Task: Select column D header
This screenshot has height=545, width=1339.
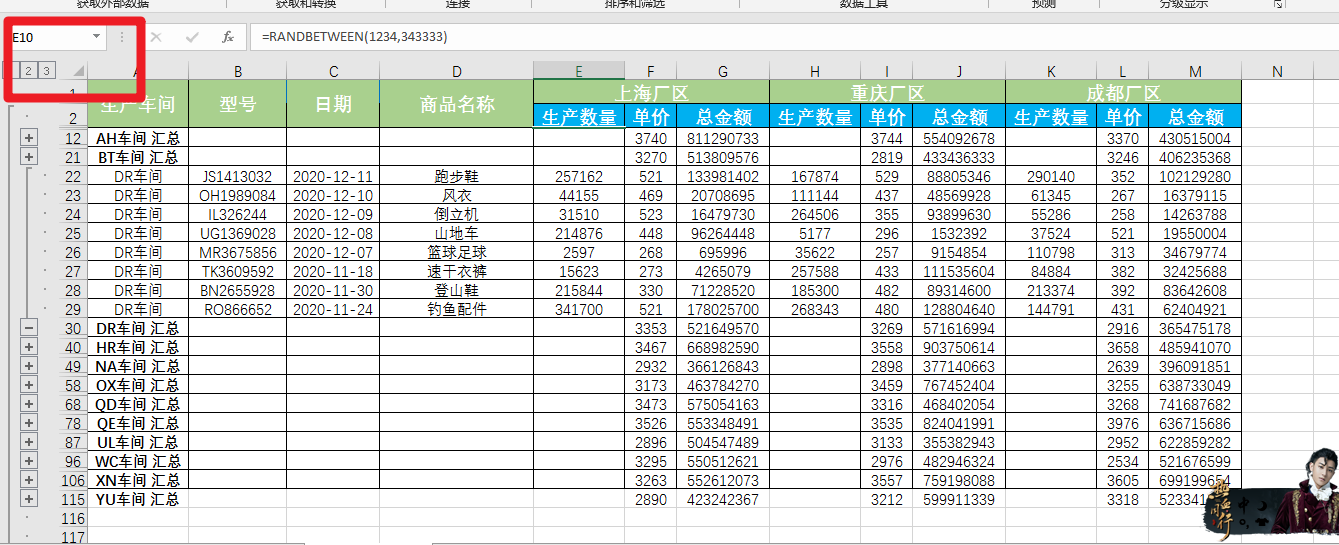Action: click(457, 71)
